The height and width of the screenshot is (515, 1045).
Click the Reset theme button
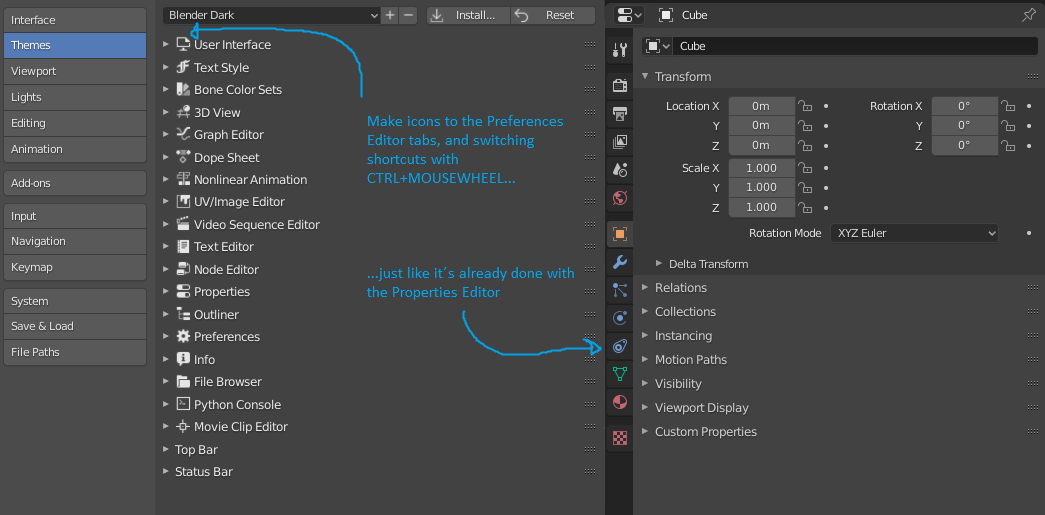553,15
